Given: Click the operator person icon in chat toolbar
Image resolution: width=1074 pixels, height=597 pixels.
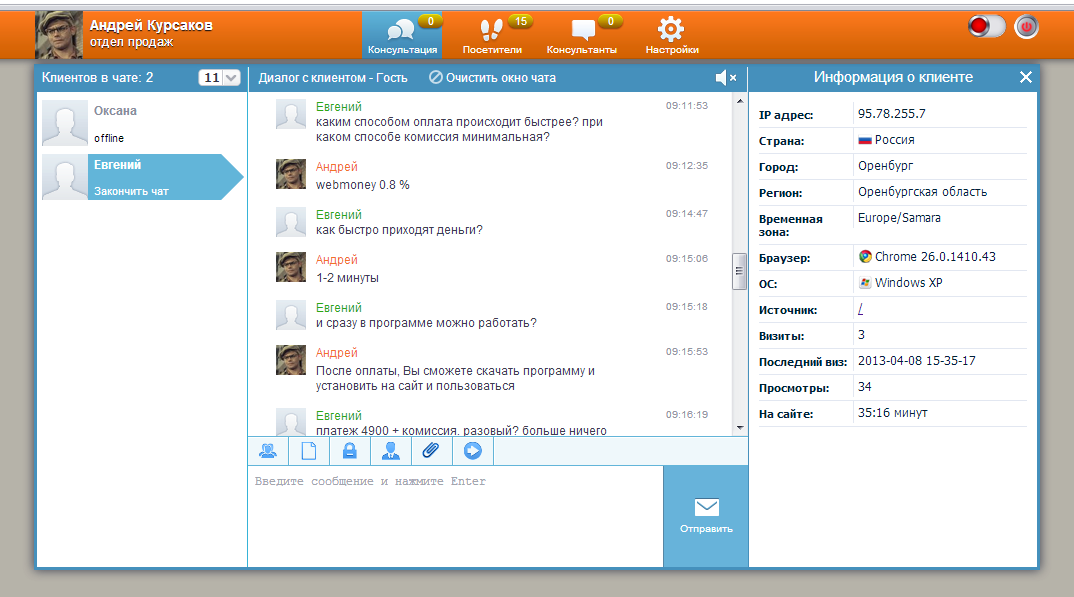Looking at the screenshot, I should pyautogui.click(x=390, y=451).
